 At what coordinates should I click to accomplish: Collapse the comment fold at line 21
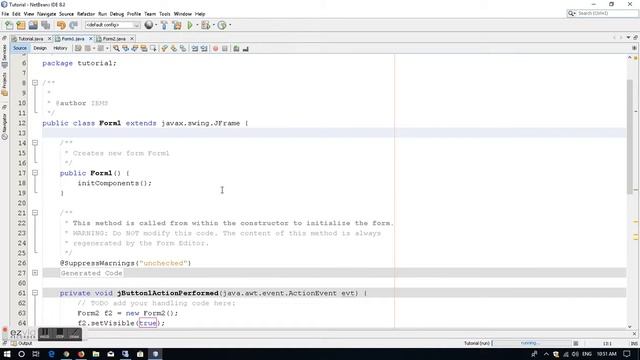pos(35,213)
